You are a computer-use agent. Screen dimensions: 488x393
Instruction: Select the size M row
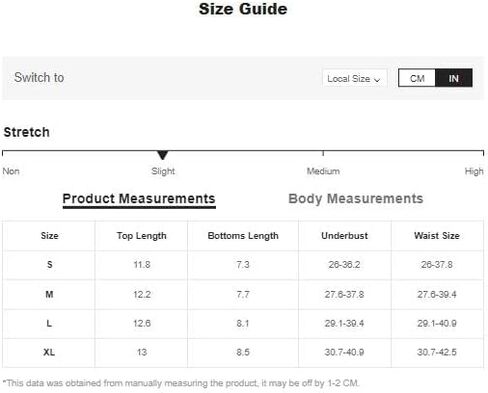click(x=243, y=294)
